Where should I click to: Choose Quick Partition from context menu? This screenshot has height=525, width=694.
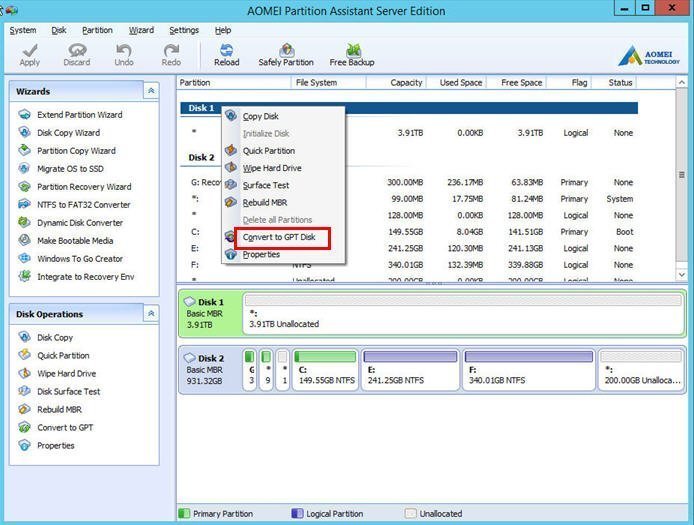[283, 151]
